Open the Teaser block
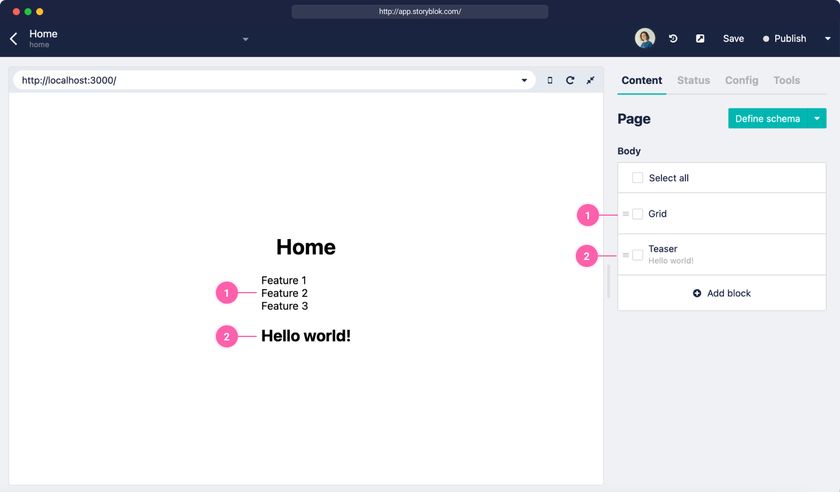This screenshot has width=840, height=492. (x=722, y=255)
